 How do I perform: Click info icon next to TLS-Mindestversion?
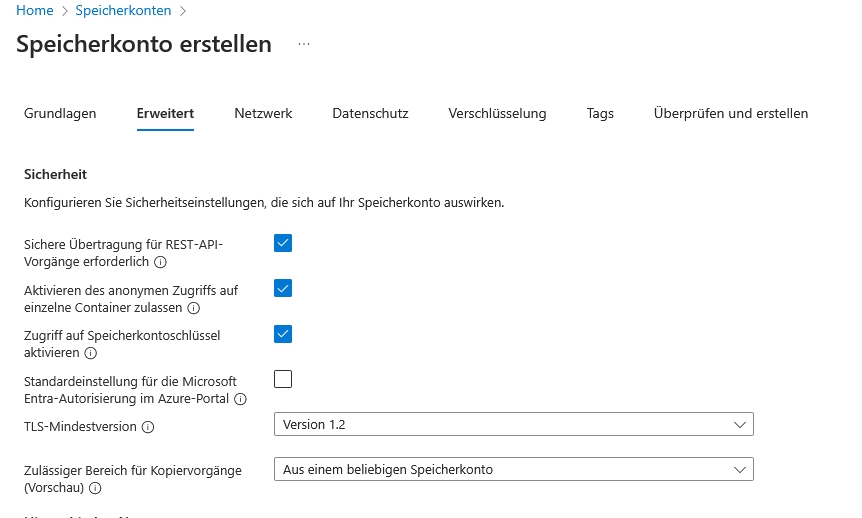[148, 427]
